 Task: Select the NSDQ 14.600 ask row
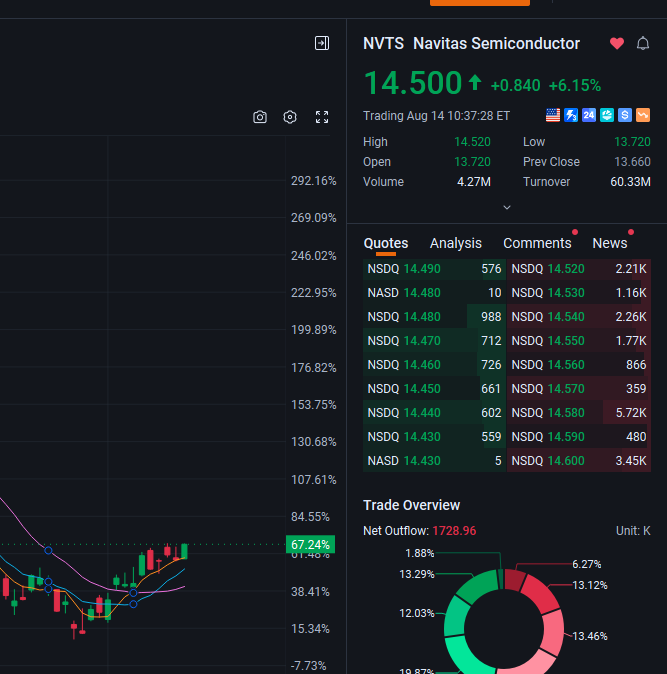(x=579, y=461)
